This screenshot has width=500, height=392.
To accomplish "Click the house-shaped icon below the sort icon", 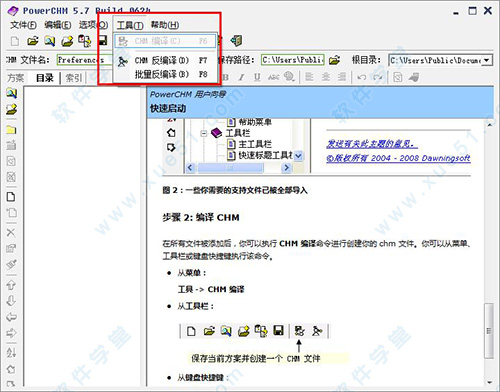I will (11, 369).
